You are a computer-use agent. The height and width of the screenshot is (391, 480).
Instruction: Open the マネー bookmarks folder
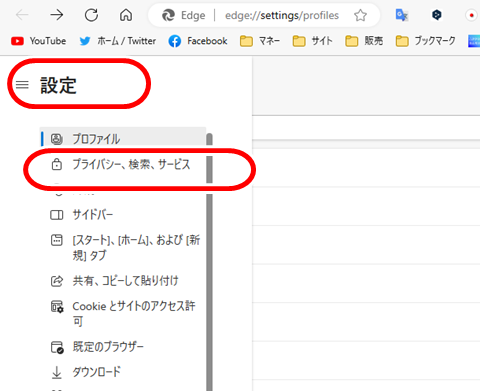tap(260, 41)
